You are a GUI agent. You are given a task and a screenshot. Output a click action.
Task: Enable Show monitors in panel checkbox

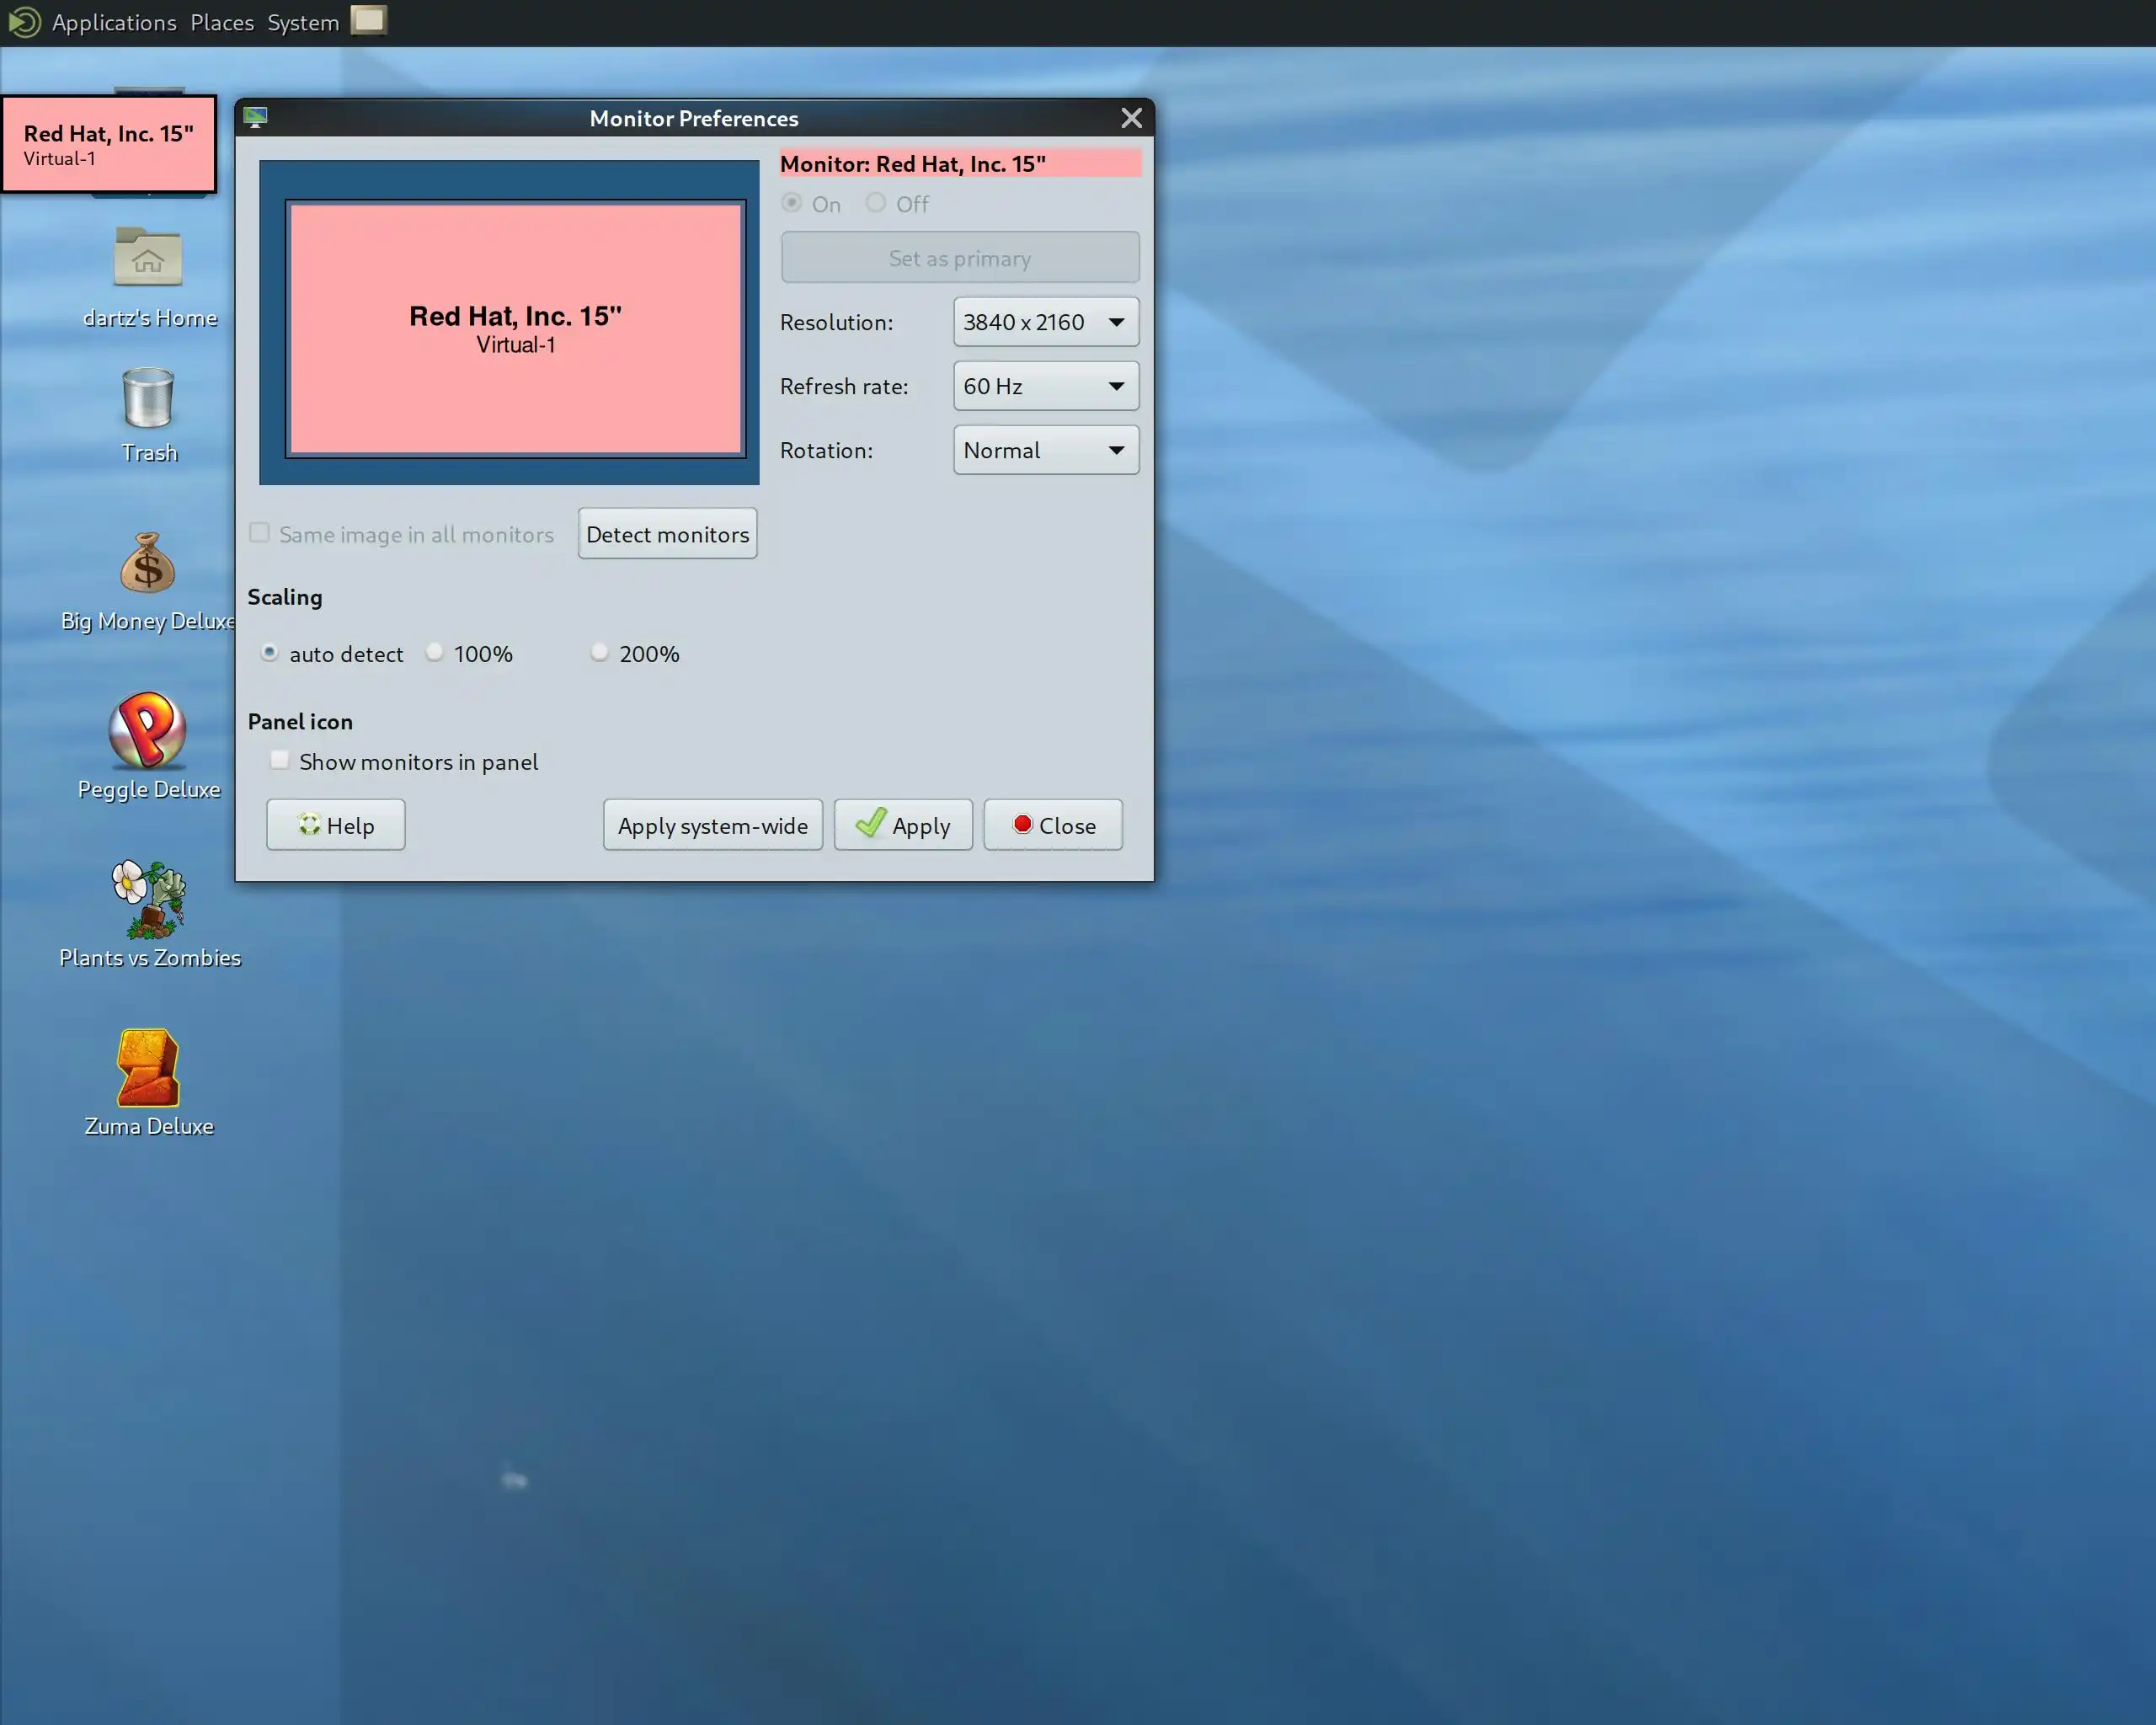pos(280,761)
